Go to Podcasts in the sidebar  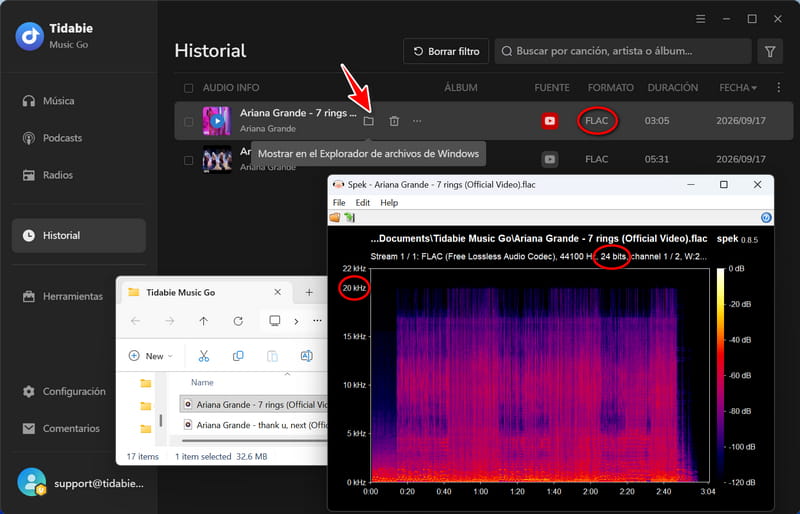click(x=52, y=138)
